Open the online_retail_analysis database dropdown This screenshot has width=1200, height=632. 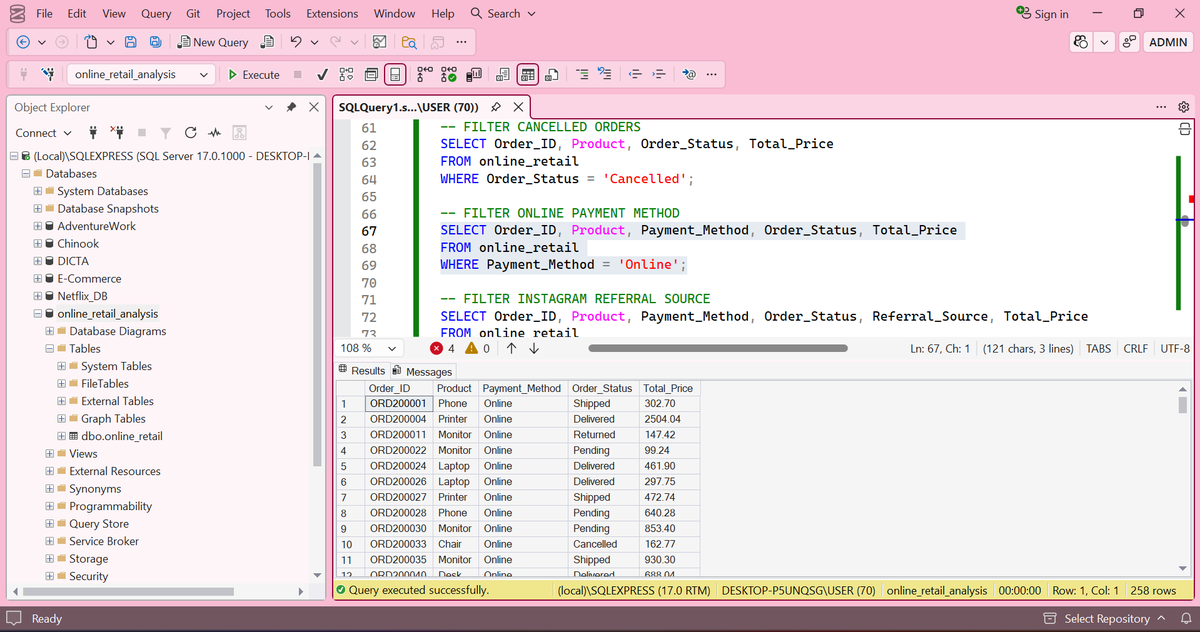pyautogui.click(x=141, y=74)
